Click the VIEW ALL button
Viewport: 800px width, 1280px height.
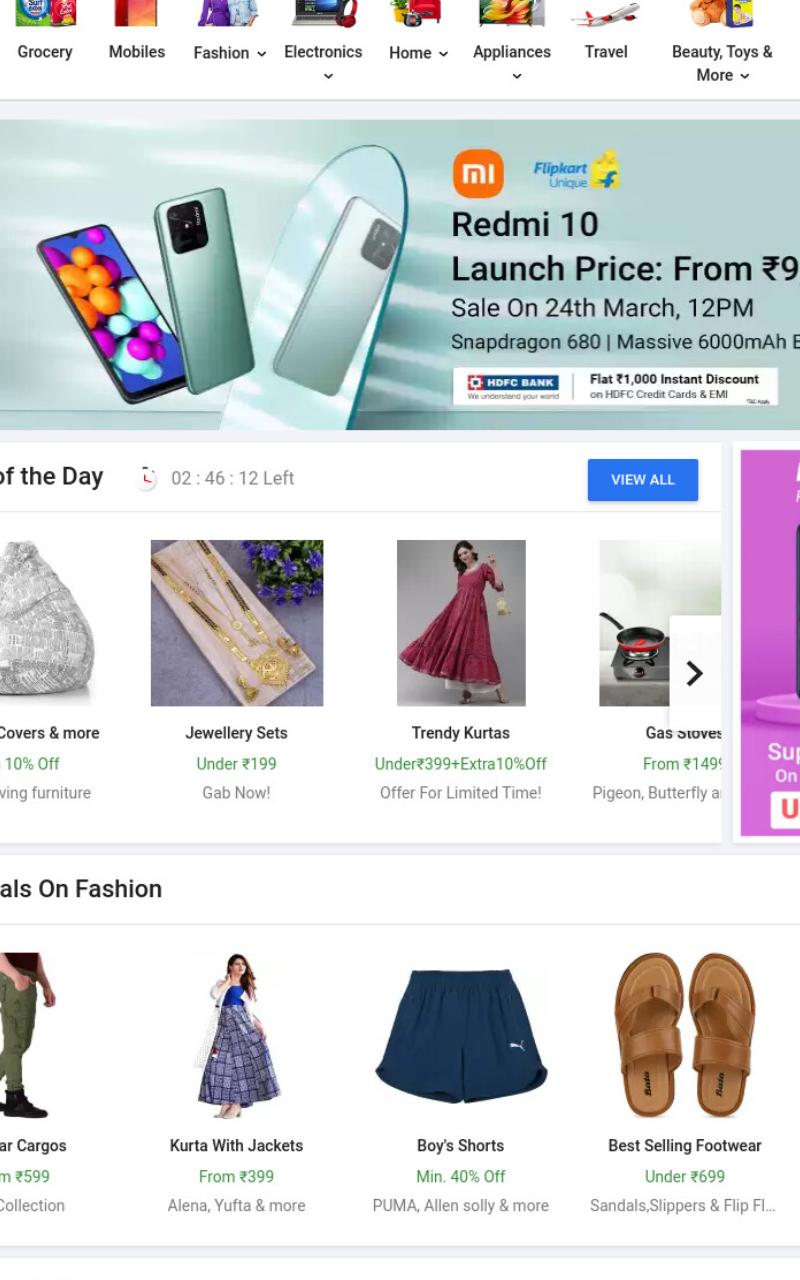pos(643,480)
